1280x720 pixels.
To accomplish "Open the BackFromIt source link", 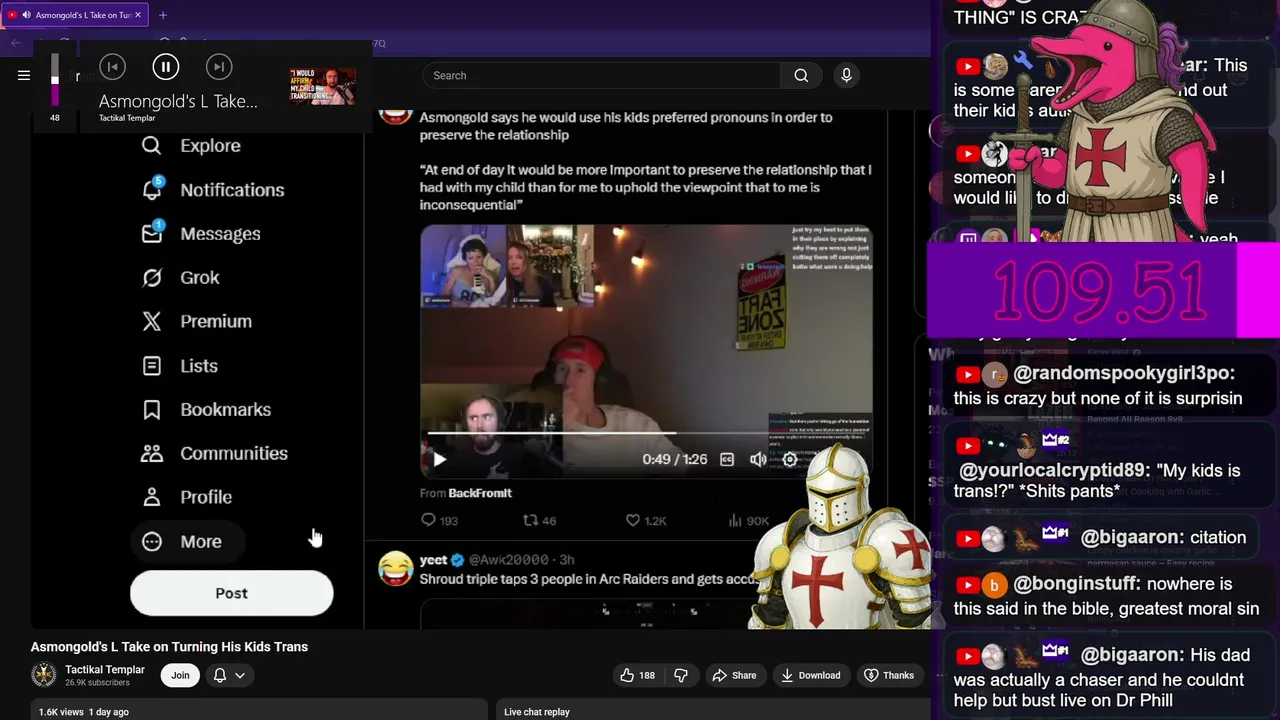I will click(x=480, y=493).
